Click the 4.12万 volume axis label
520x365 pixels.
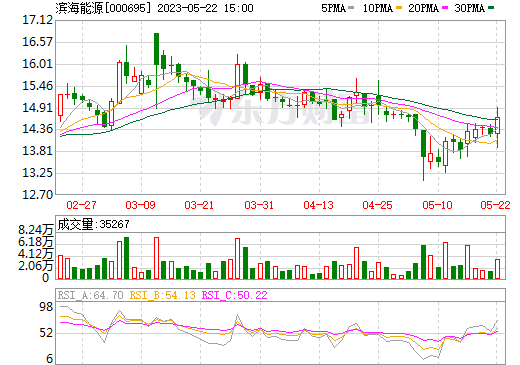coord(36,254)
